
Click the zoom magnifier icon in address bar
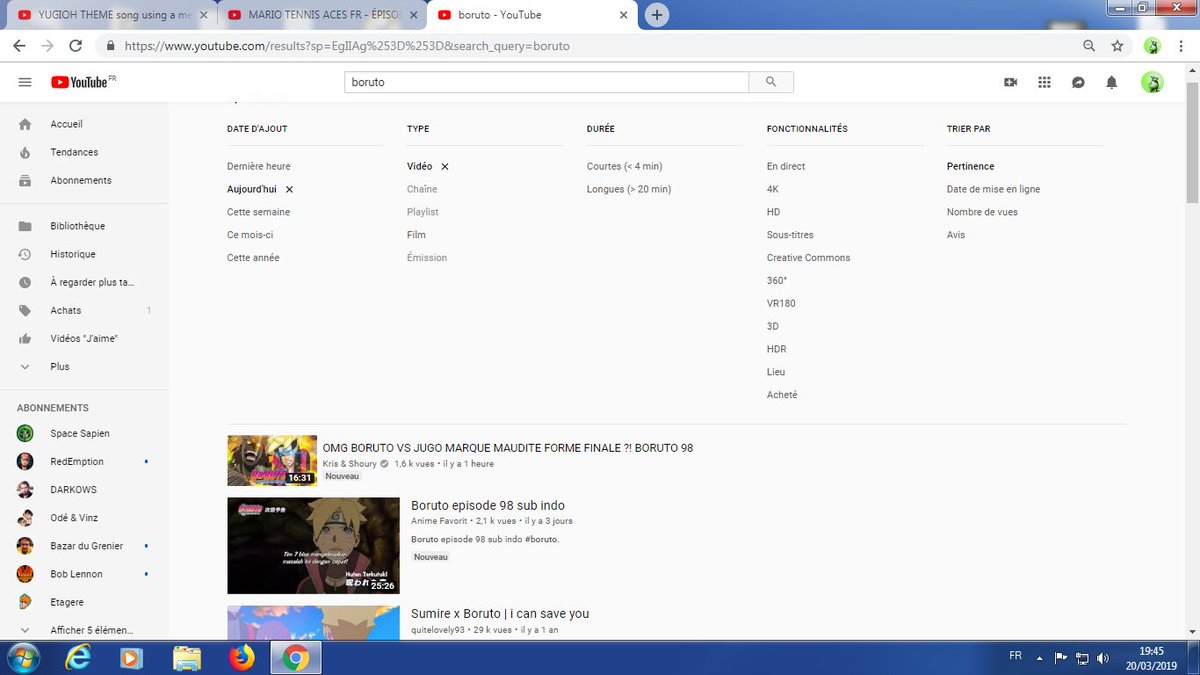1089,46
